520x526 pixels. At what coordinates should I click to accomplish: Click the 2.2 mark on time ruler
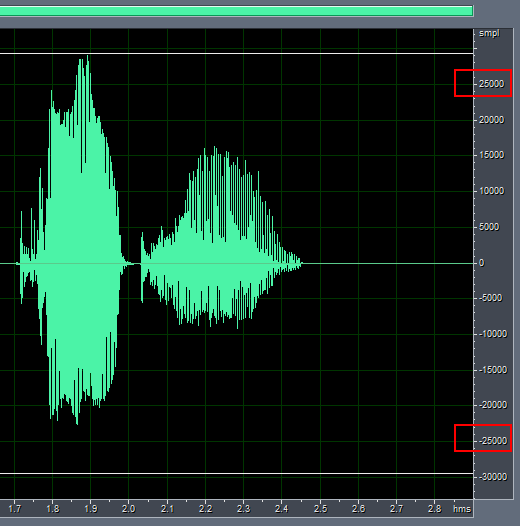pos(205,509)
